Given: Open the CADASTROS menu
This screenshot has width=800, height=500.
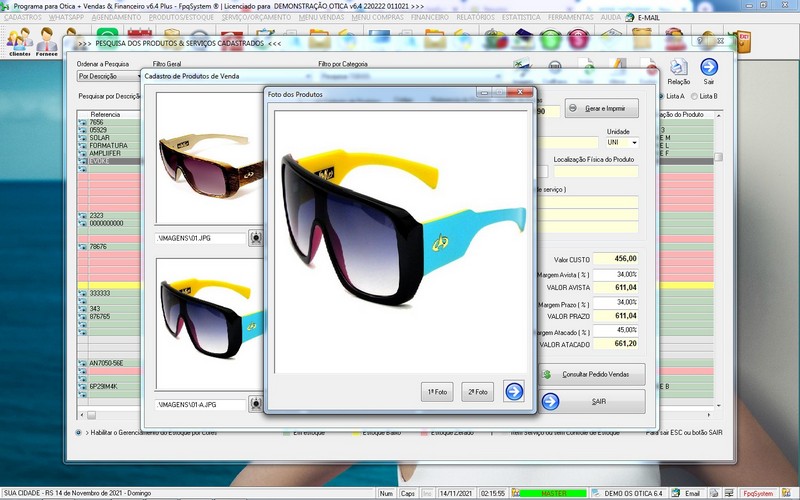Looking at the screenshot, I should click(23, 18).
